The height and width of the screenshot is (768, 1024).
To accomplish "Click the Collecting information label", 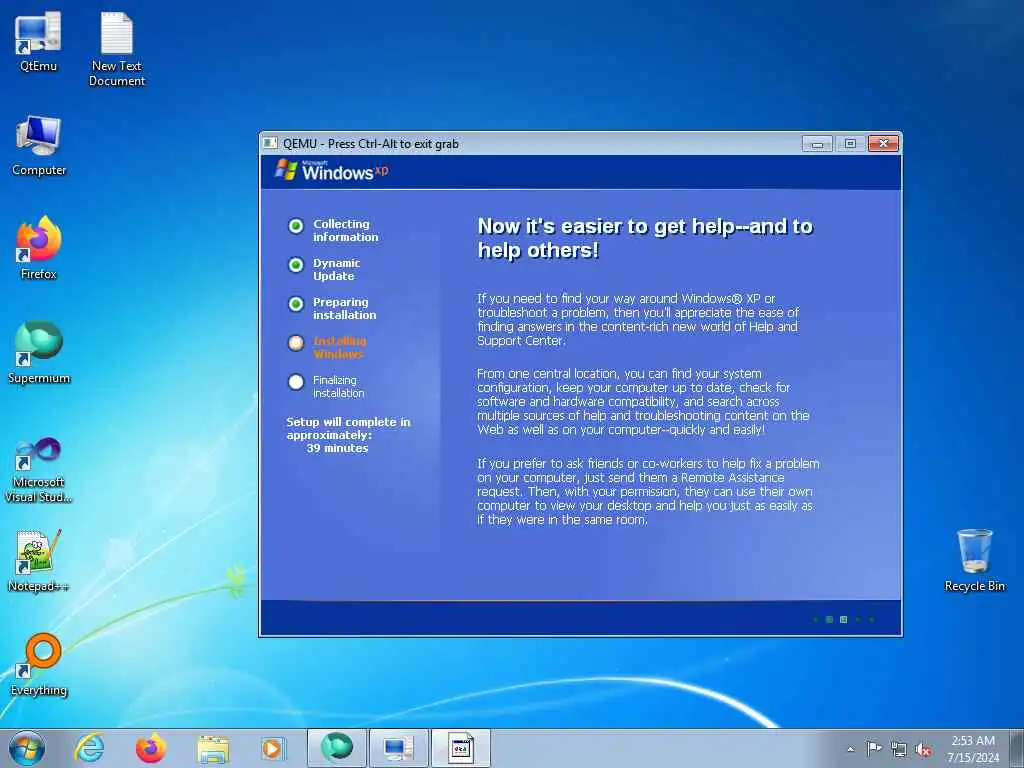I will pos(345,230).
